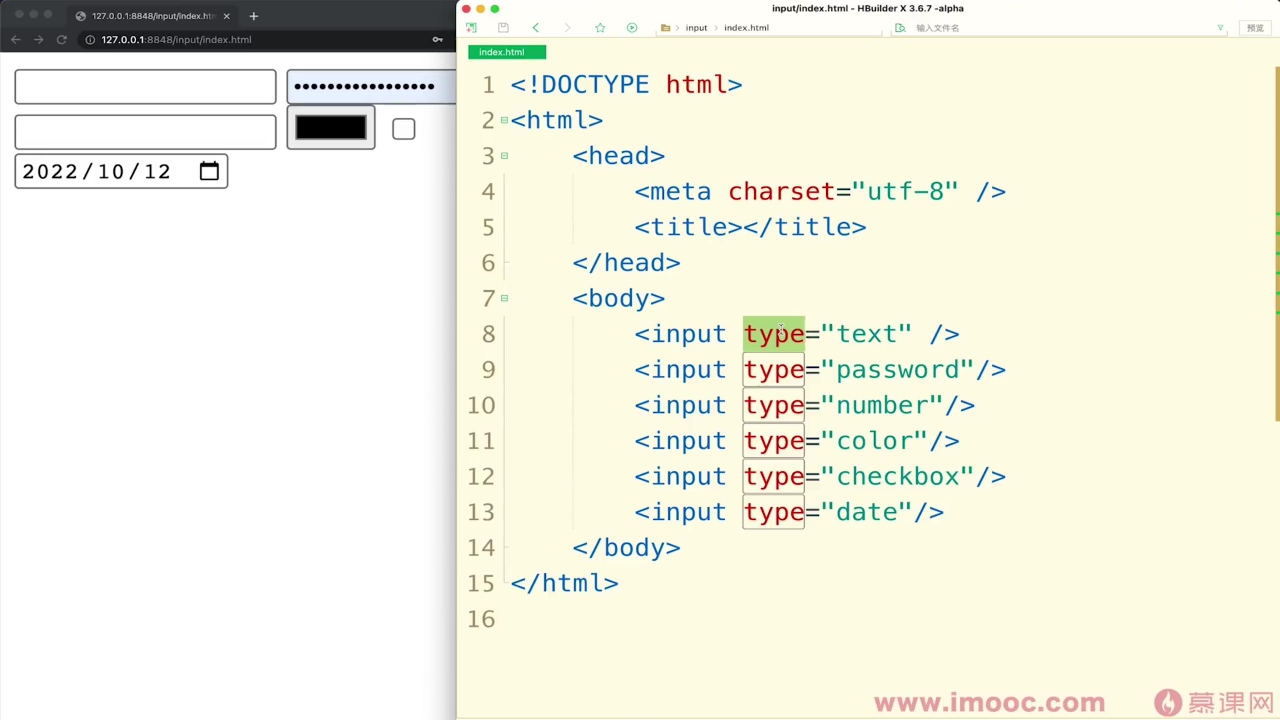Click the </html> closing tag
This screenshot has height=720, width=1280.
point(565,583)
